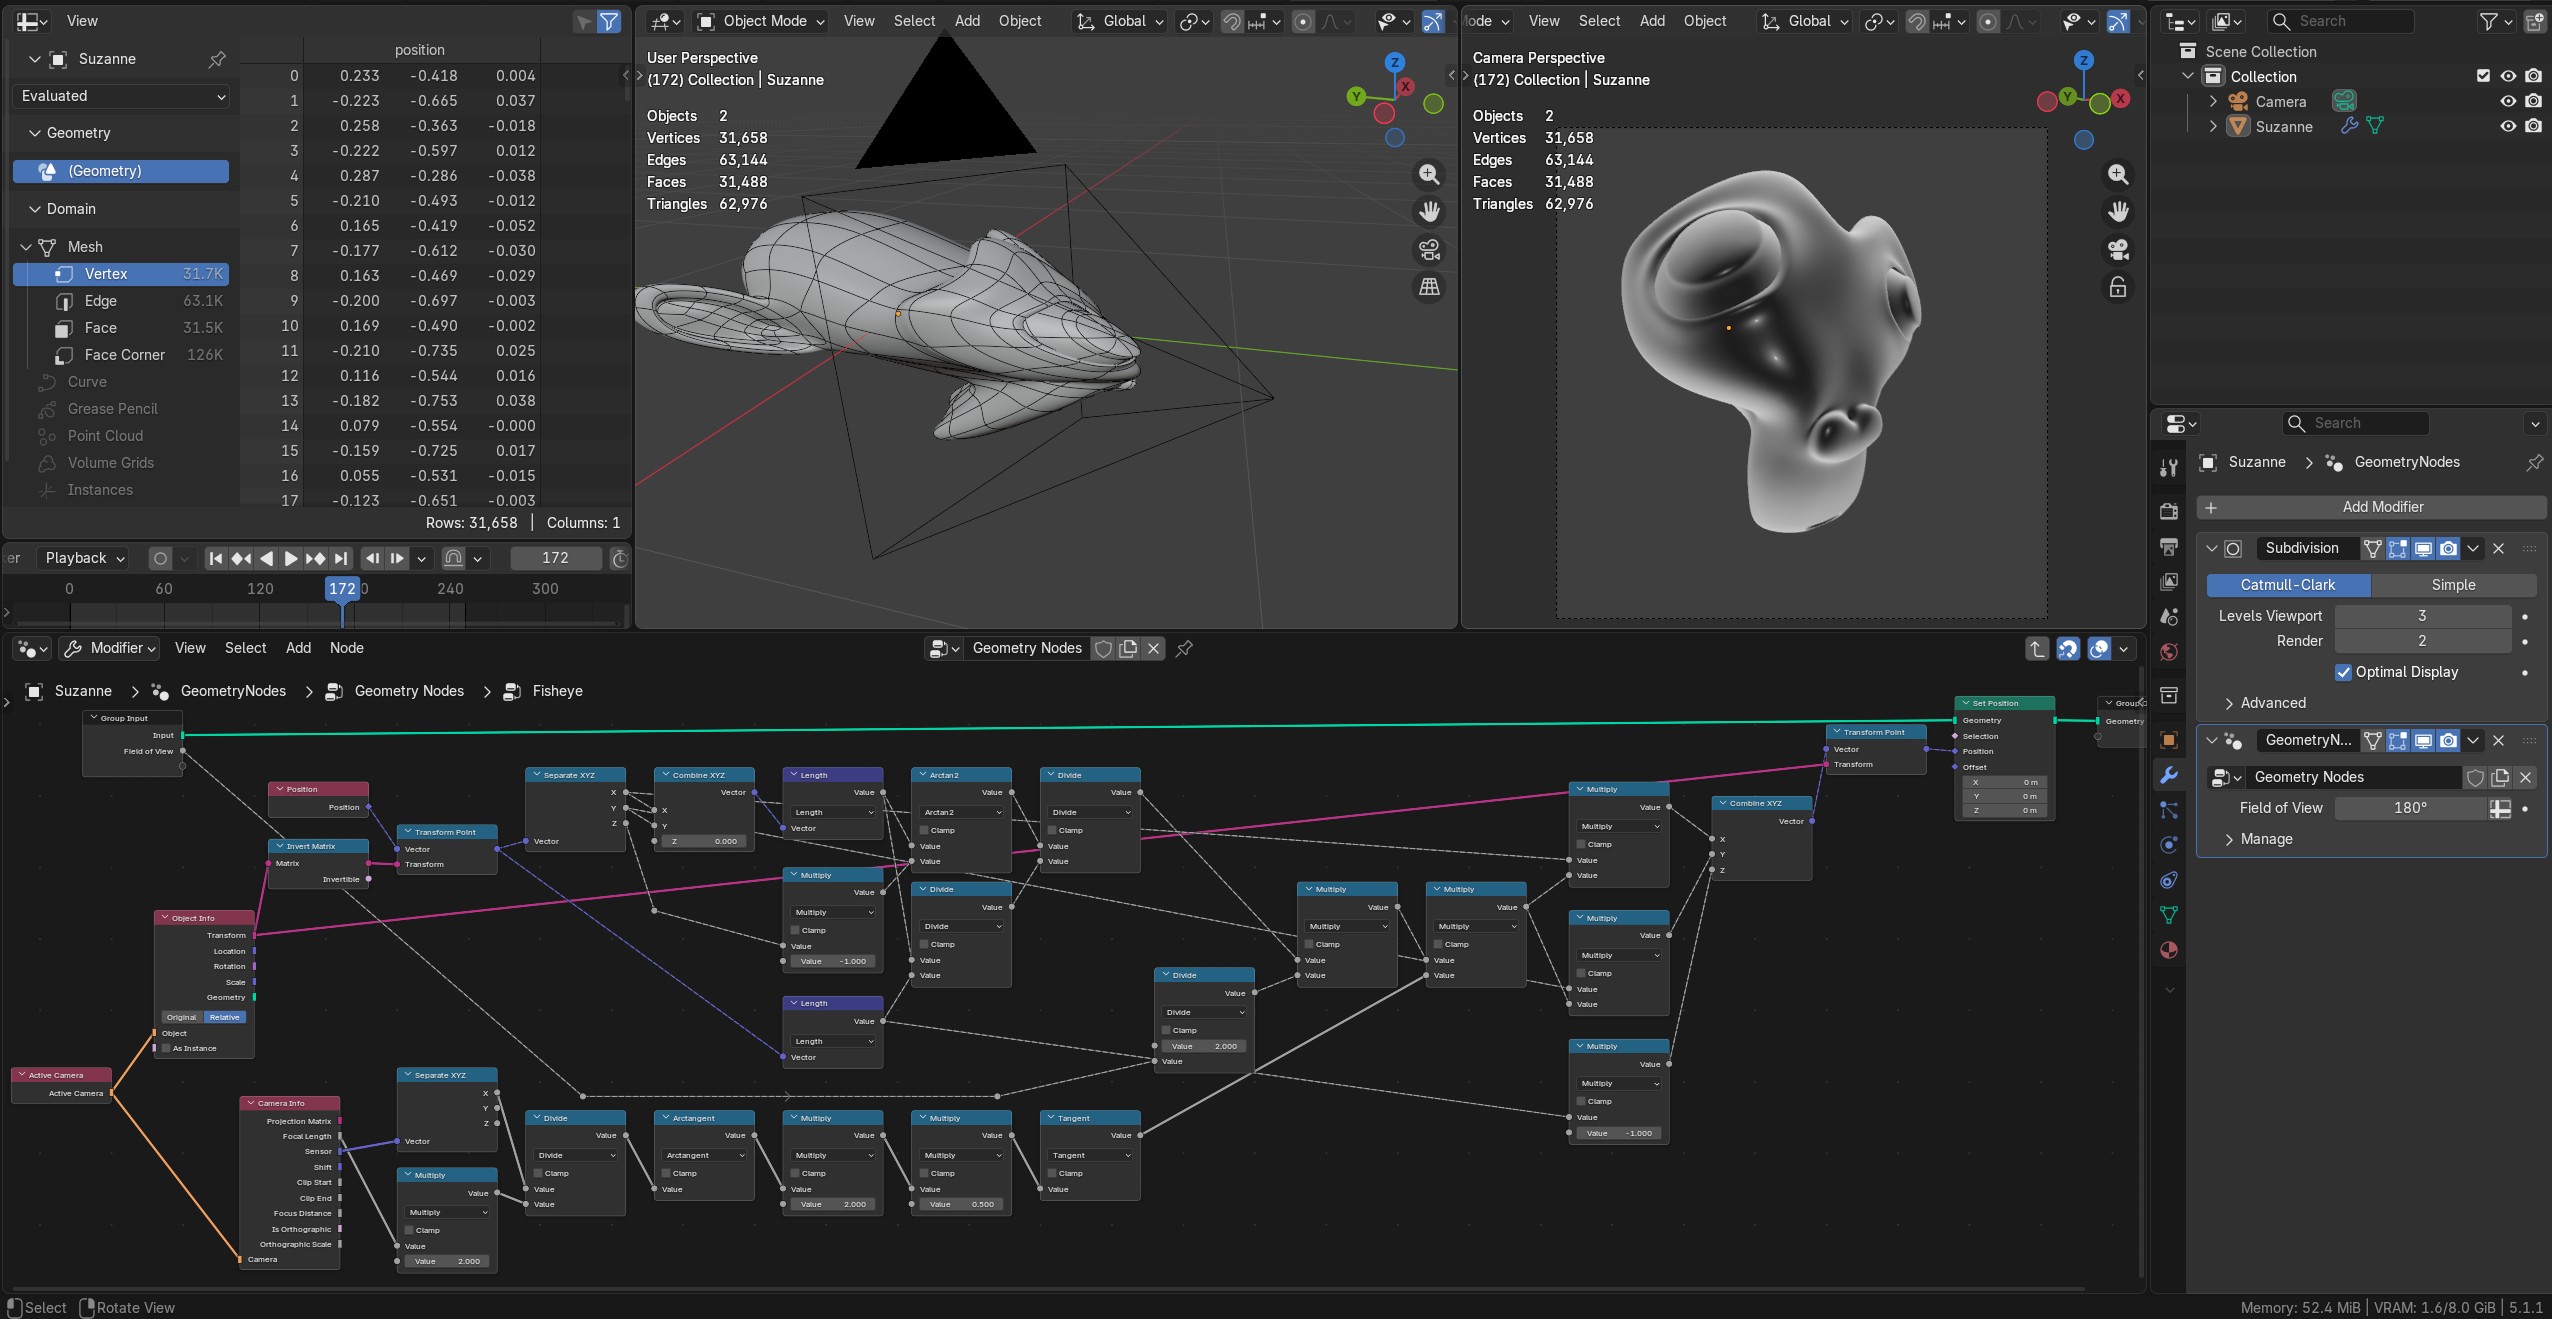Open the Render properties tab
This screenshot has width=2552, height=1319.
[2168, 511]
